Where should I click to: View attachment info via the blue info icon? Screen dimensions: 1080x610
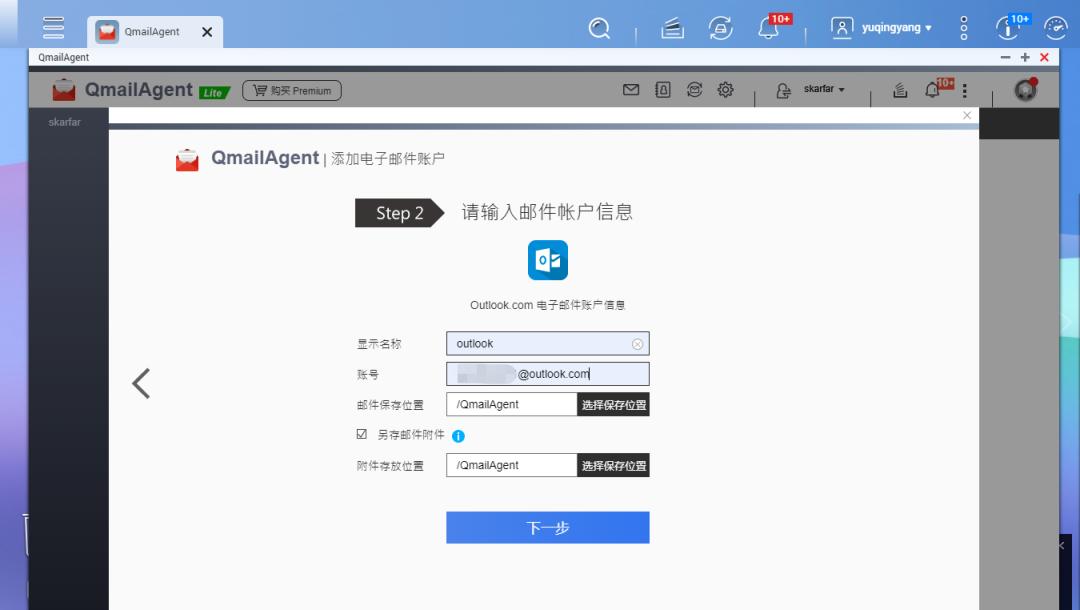(458, 436)
